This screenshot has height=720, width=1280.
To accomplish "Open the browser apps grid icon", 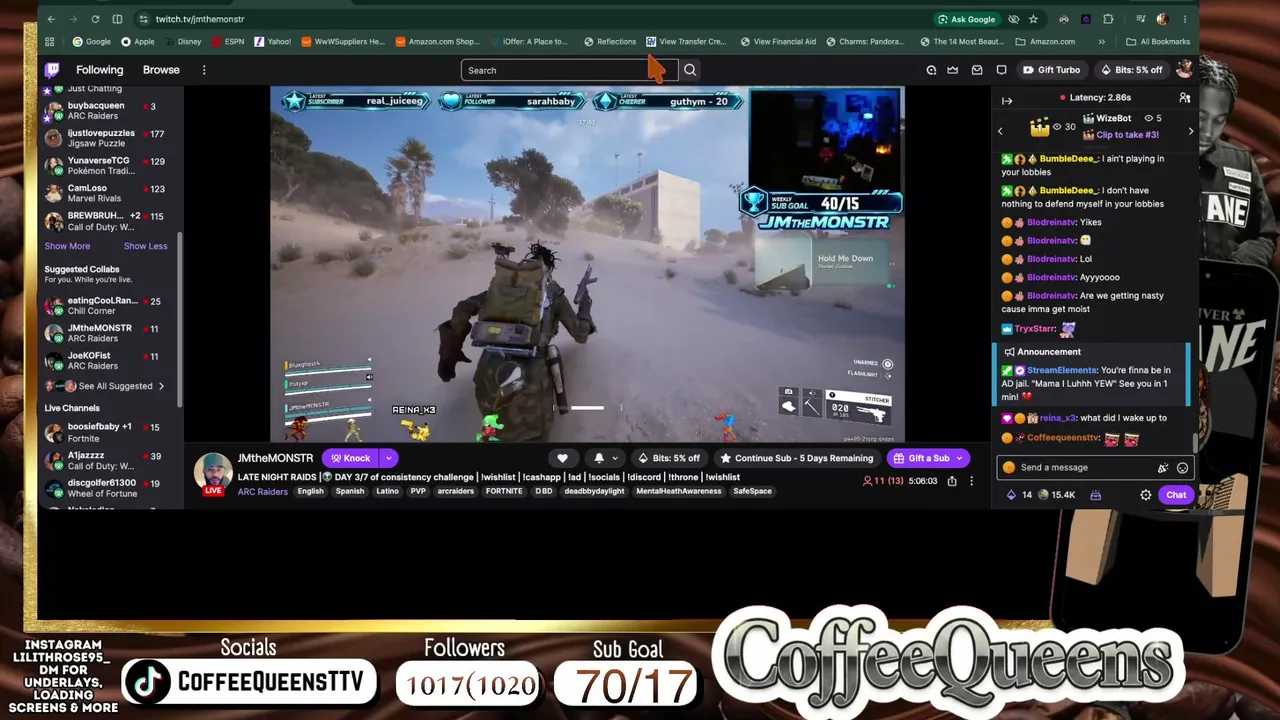I will coord(49,42).
